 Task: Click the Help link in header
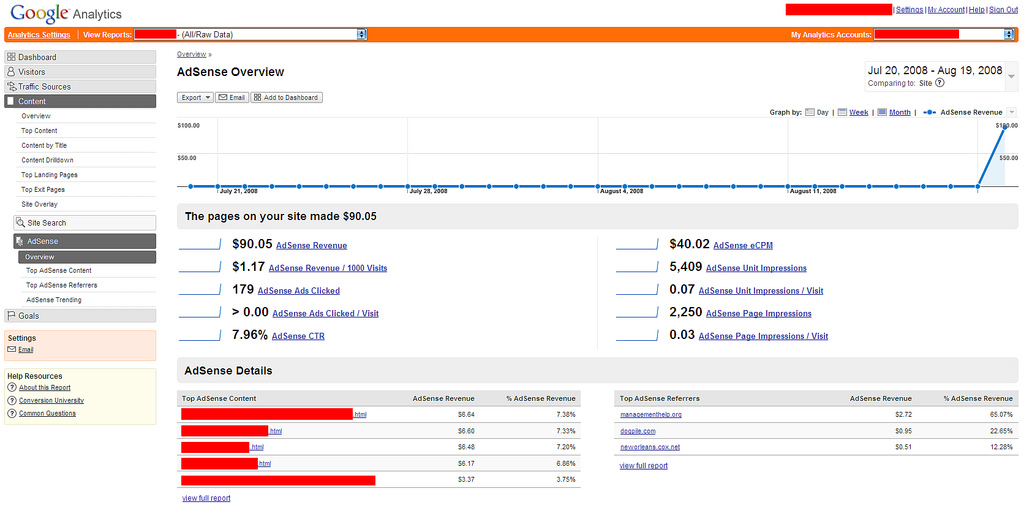tap(976, 10)
